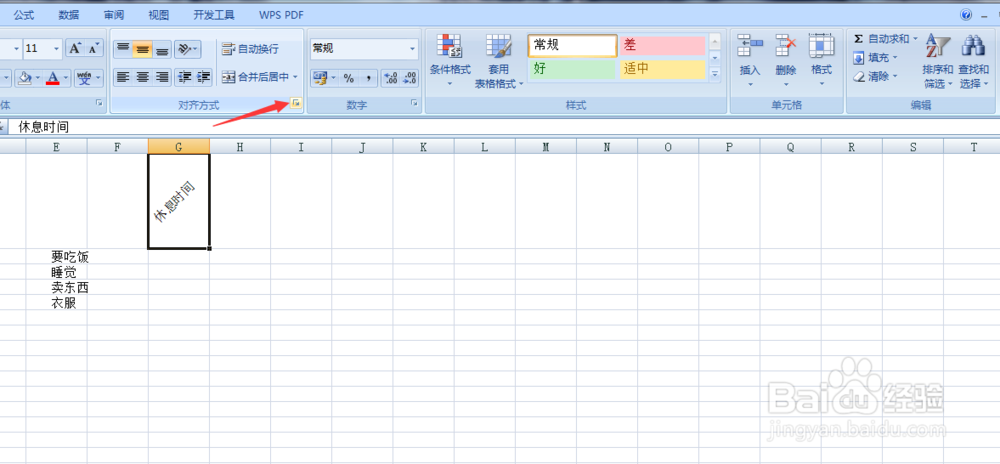Switch to the 开发工具 tab
Viewport: 1000px width, 464px height.
214,15
